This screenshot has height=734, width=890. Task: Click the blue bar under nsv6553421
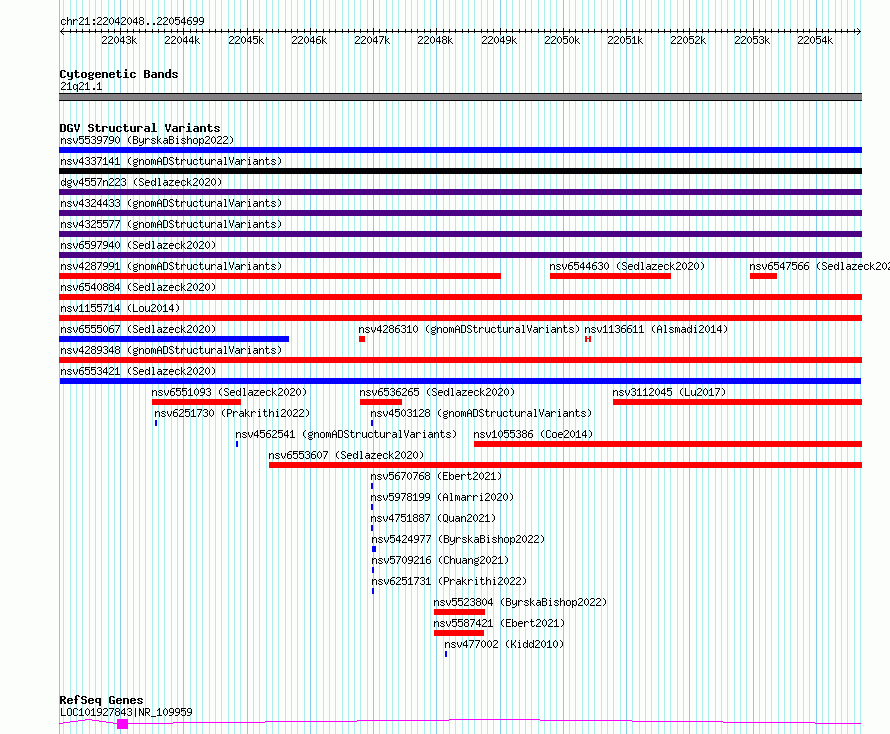tap(460, 381)
